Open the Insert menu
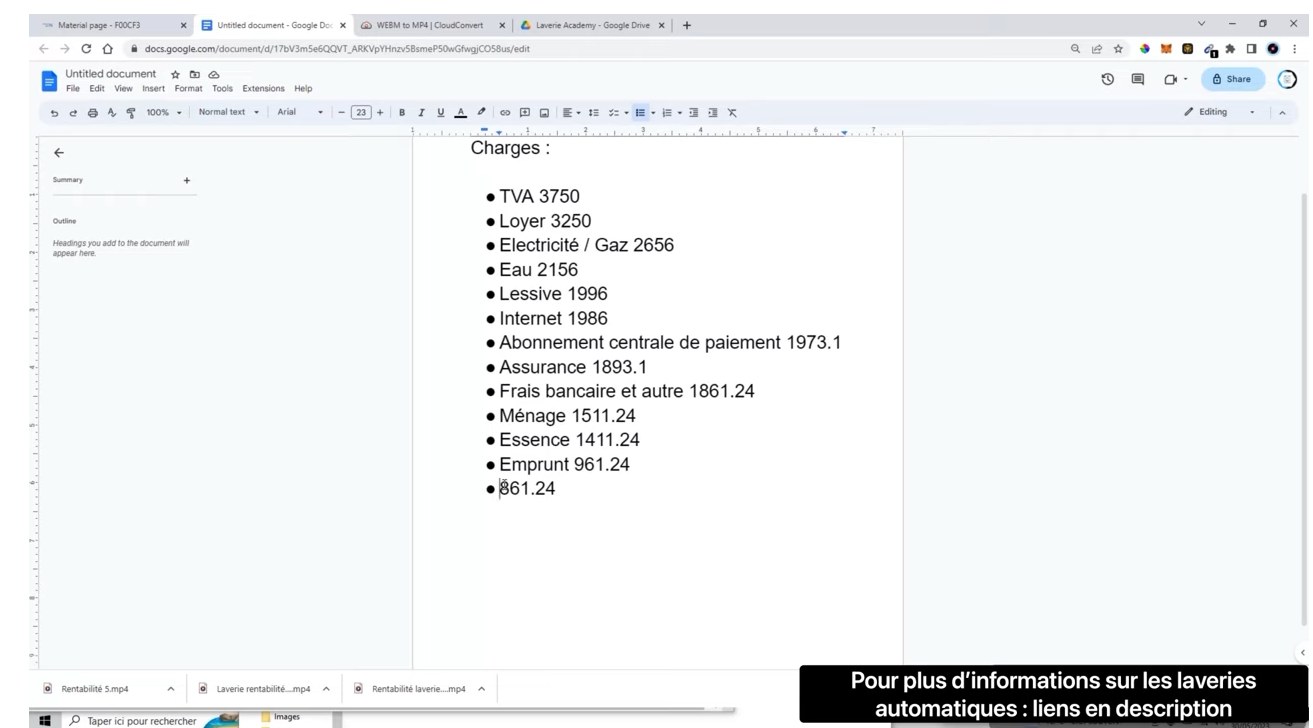The image size is (1313, 728). pyautogui.click(x=153, y=89)
